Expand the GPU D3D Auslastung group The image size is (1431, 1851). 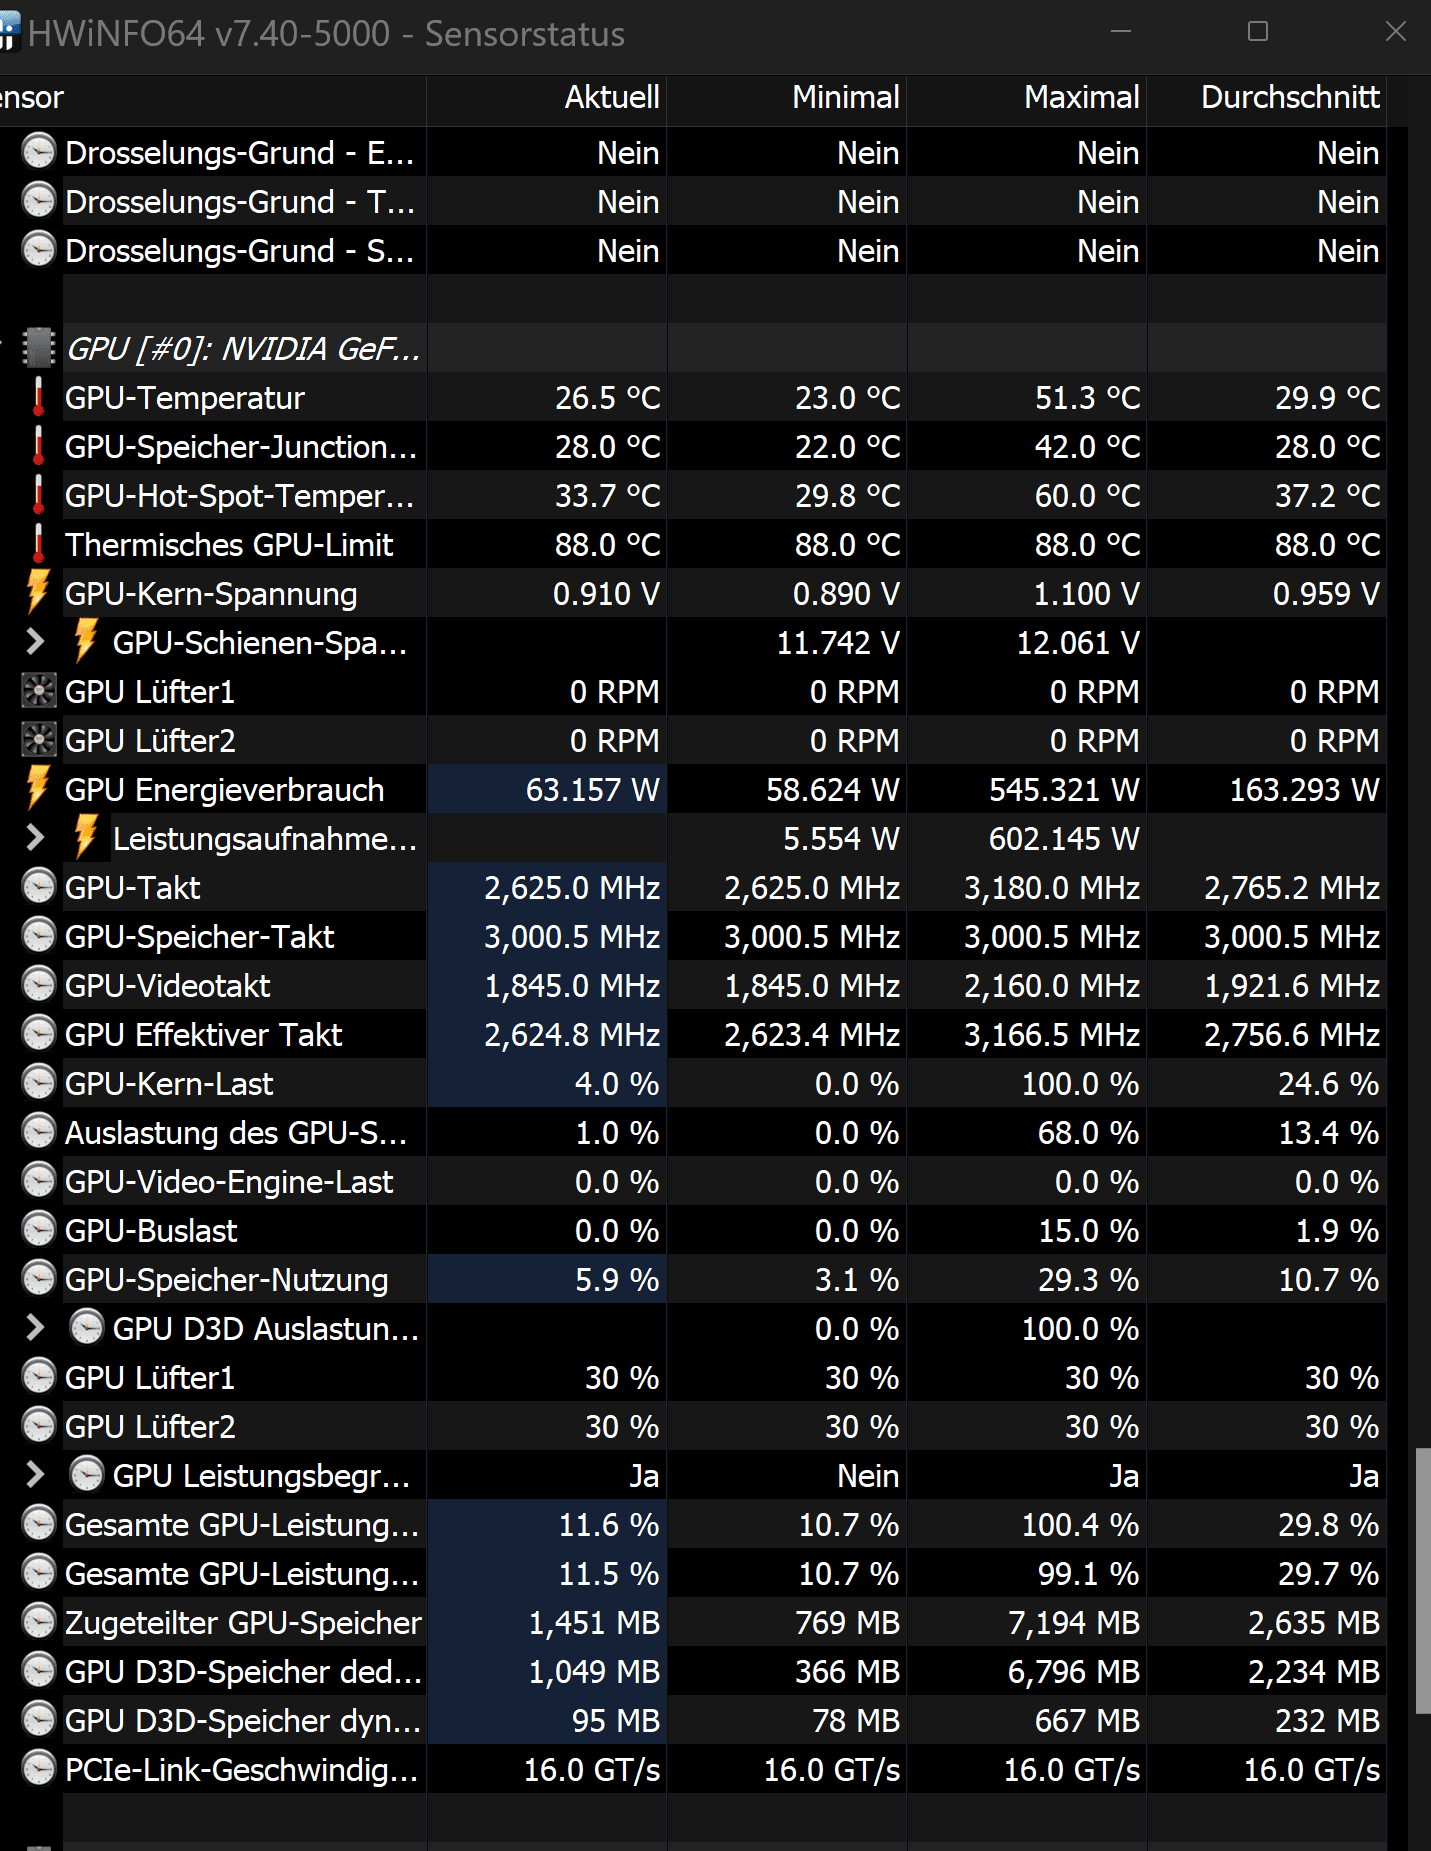click(x=35, y=1328)
